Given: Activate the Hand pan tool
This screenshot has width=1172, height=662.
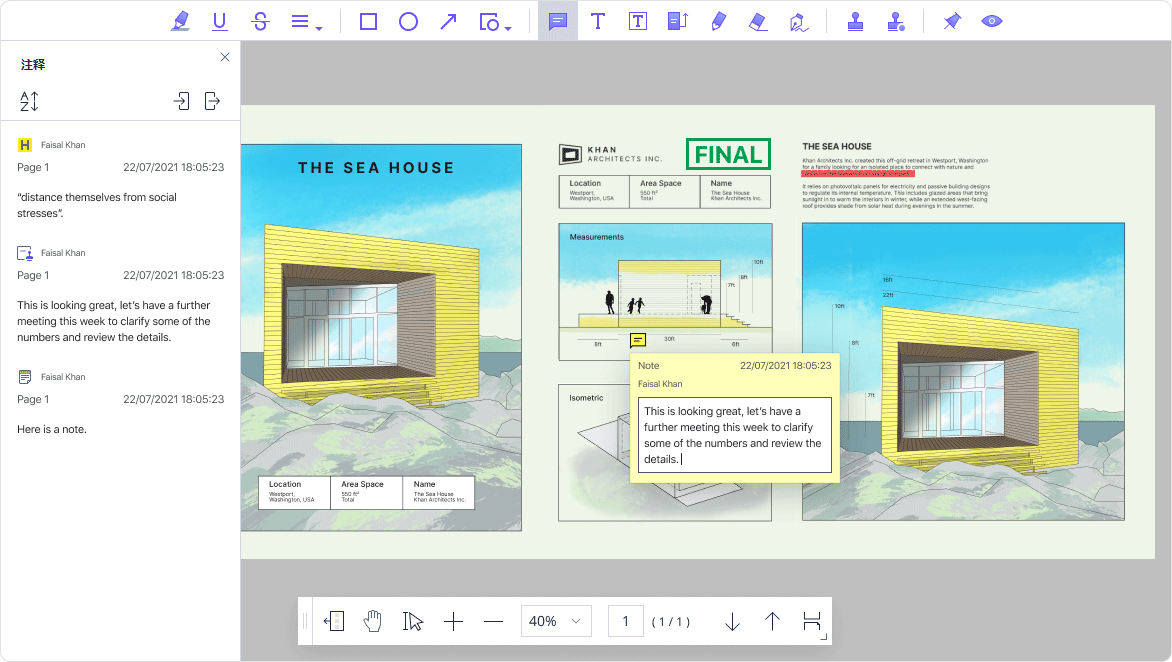Looking at the screenshot, I should [x=373, y=621].
